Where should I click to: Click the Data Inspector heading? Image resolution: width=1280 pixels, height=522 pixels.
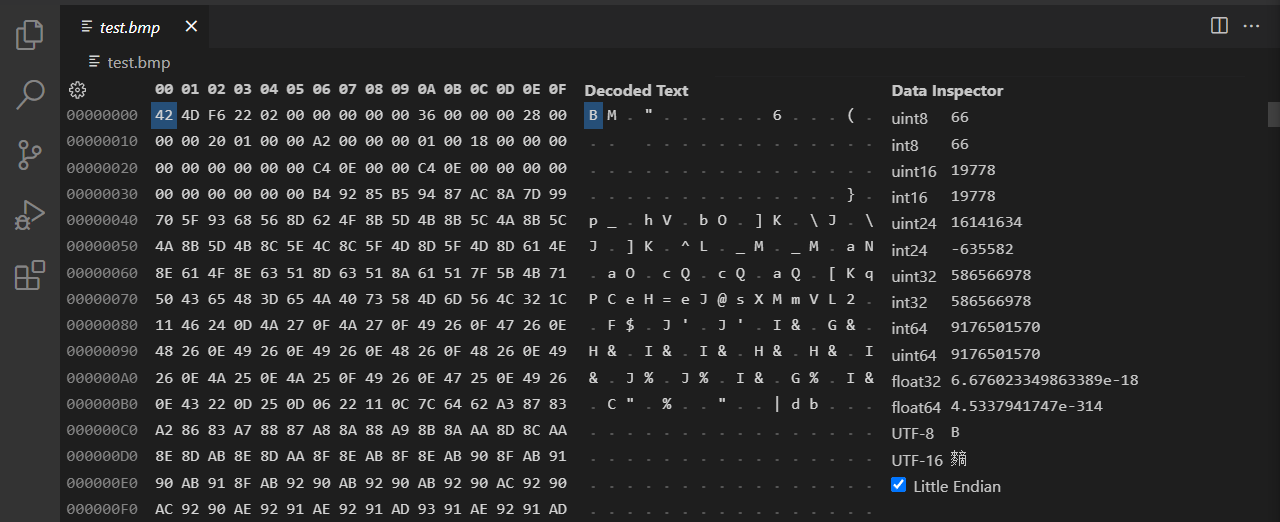(947, 90)
